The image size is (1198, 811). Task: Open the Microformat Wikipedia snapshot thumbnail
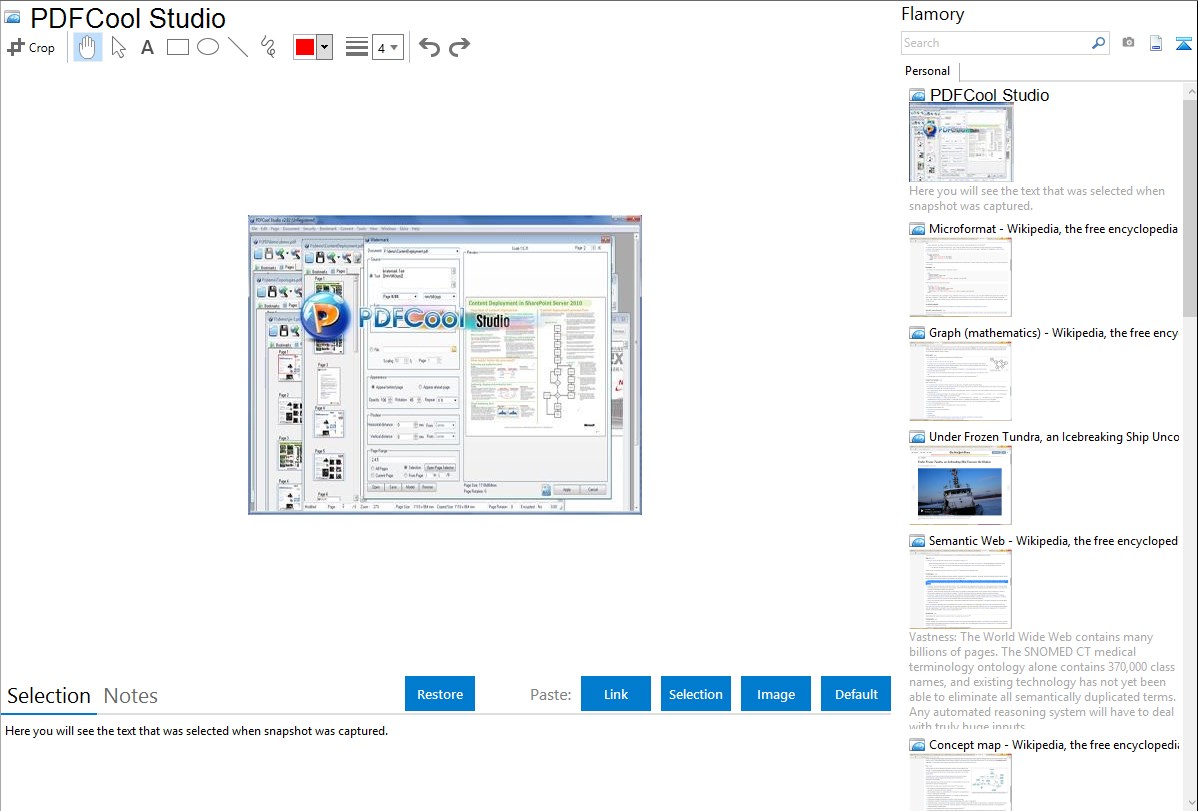[x=960, y=277]
